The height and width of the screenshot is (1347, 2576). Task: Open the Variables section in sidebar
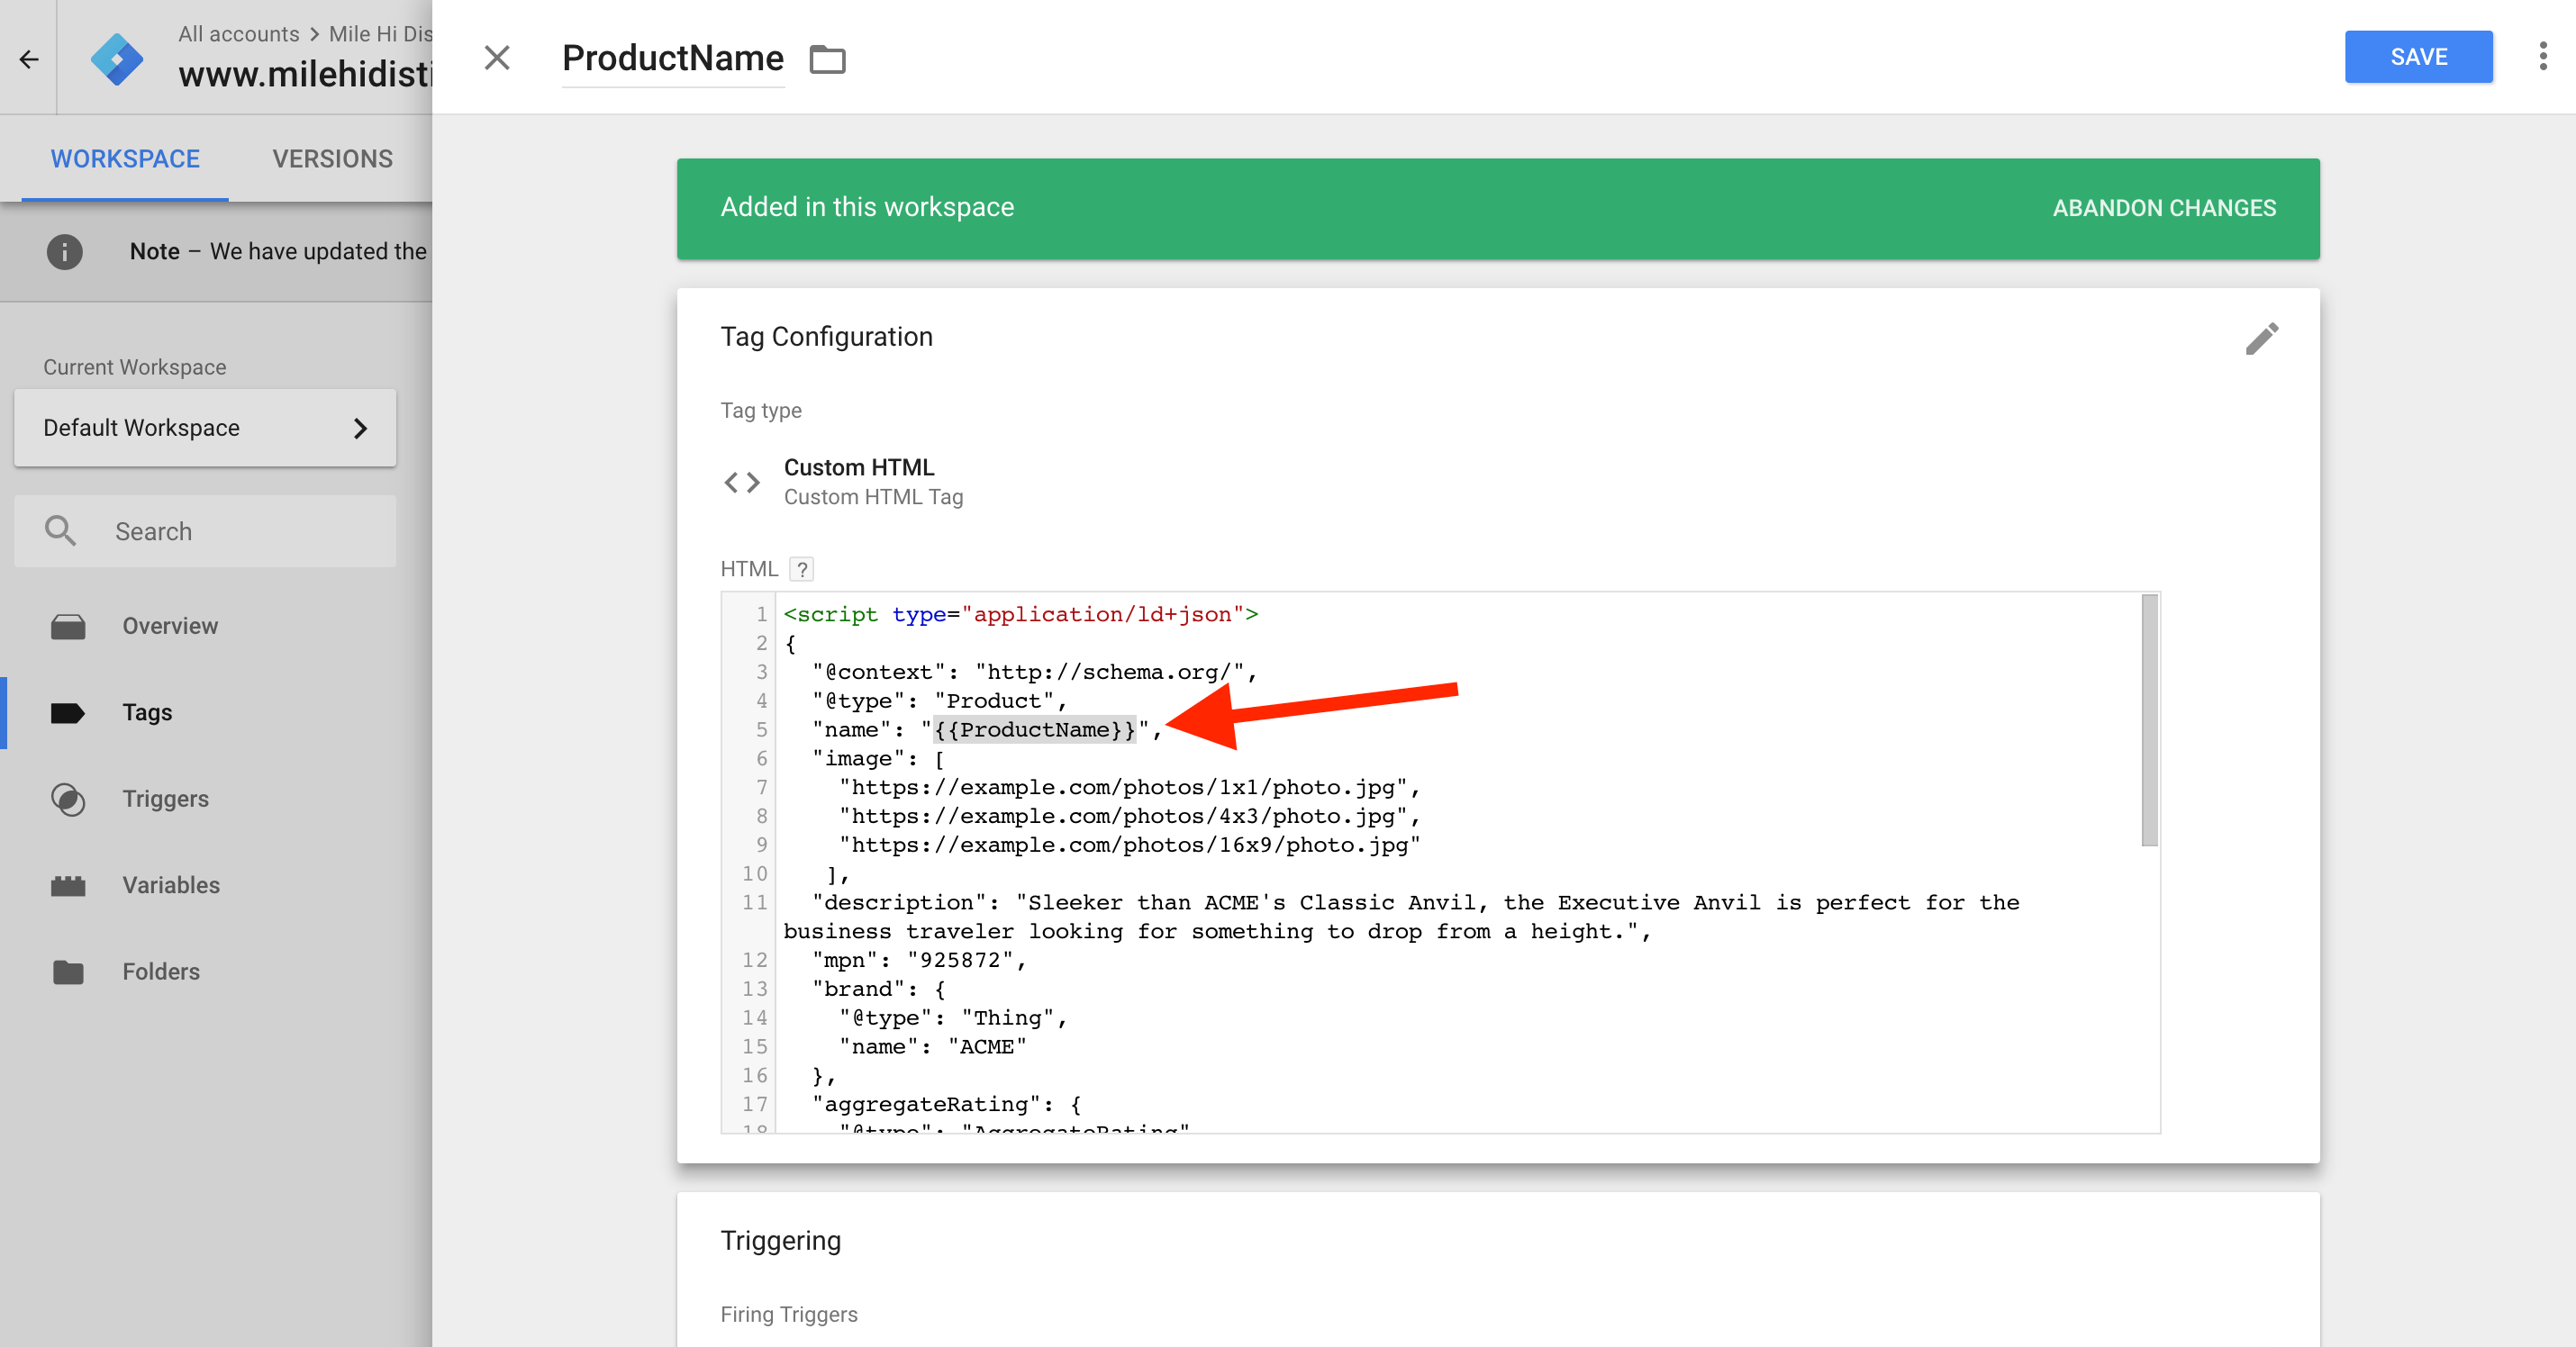pyautogui.click(x=171, y=884)
